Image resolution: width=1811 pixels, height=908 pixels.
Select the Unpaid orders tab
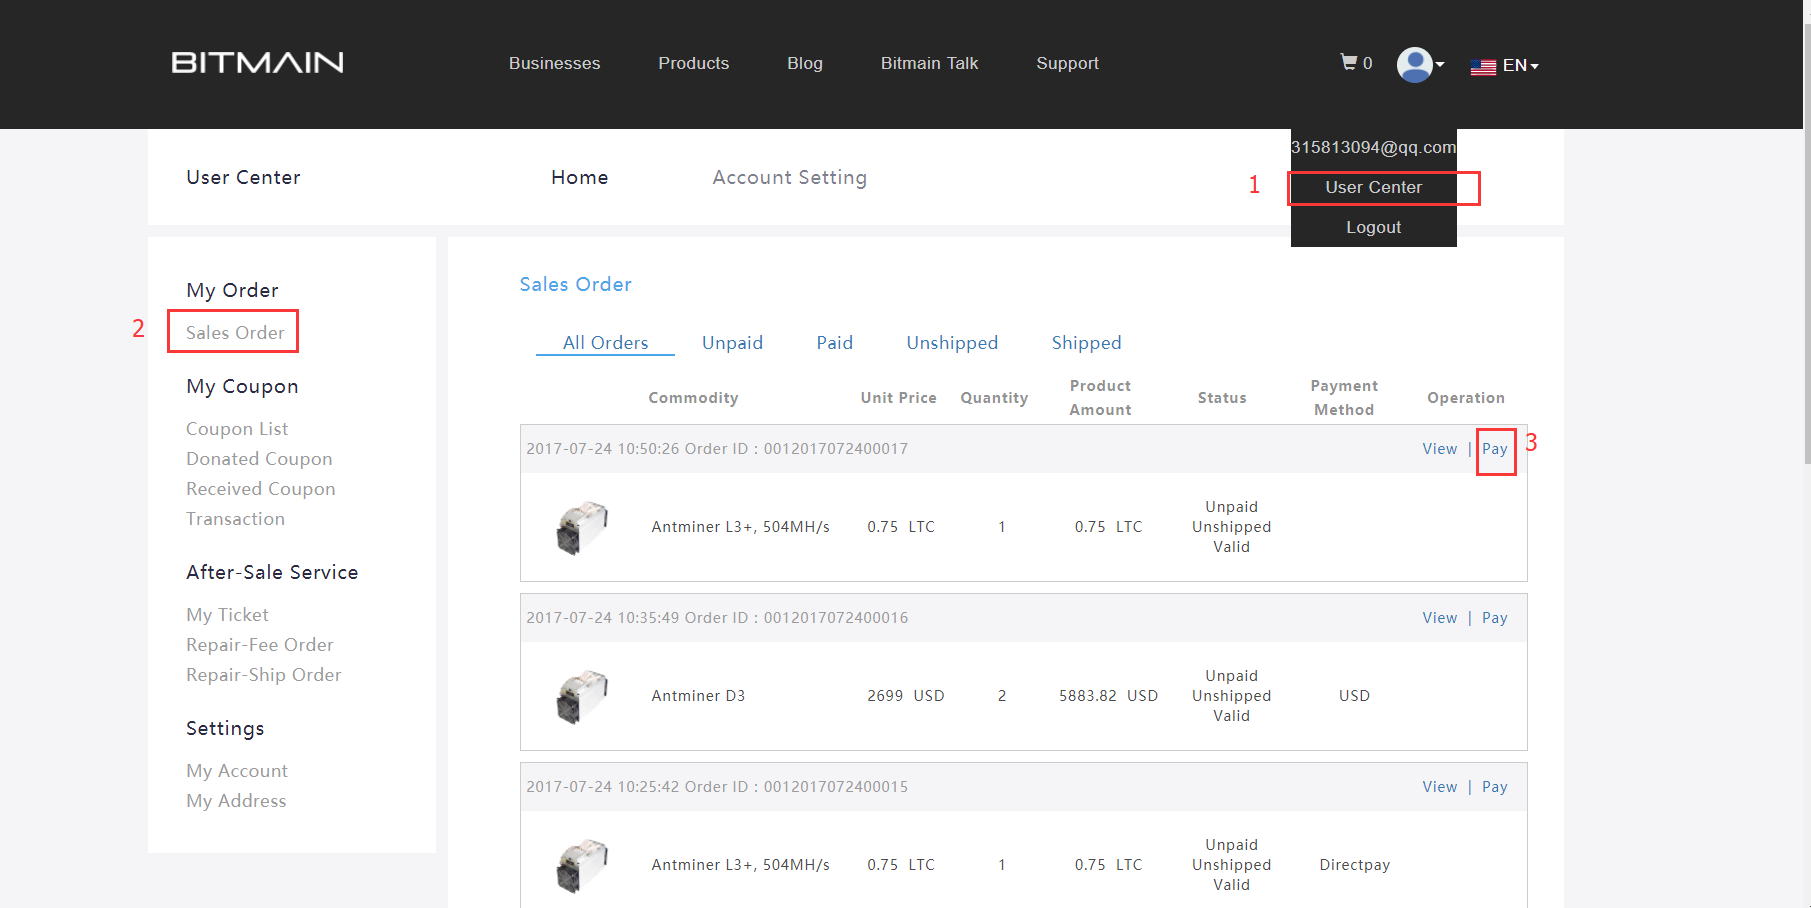[x=732, y=342]
